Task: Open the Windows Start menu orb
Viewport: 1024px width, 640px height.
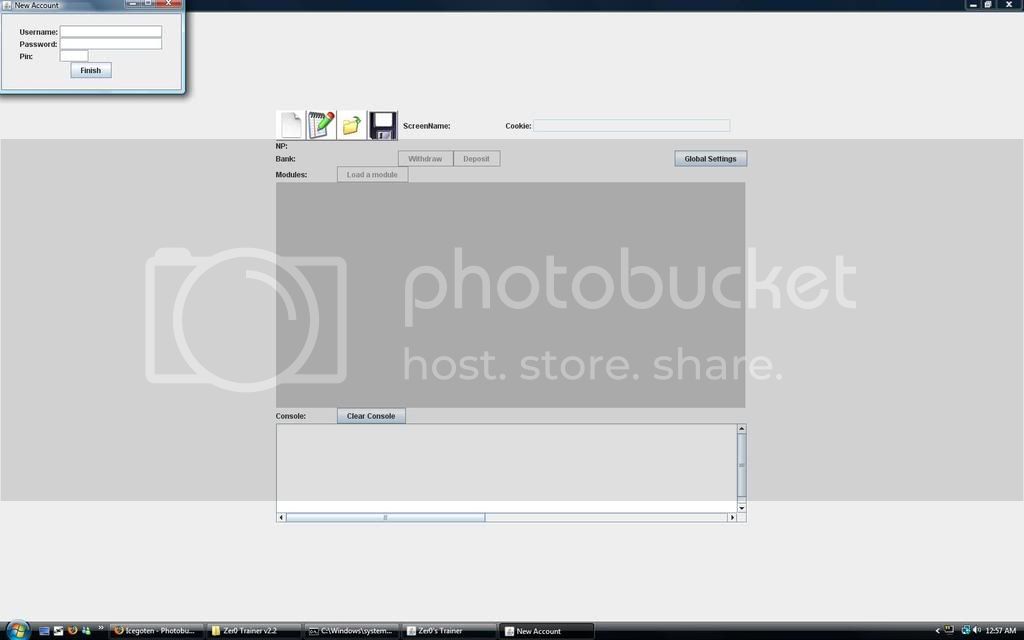Action: coord(17,630)
